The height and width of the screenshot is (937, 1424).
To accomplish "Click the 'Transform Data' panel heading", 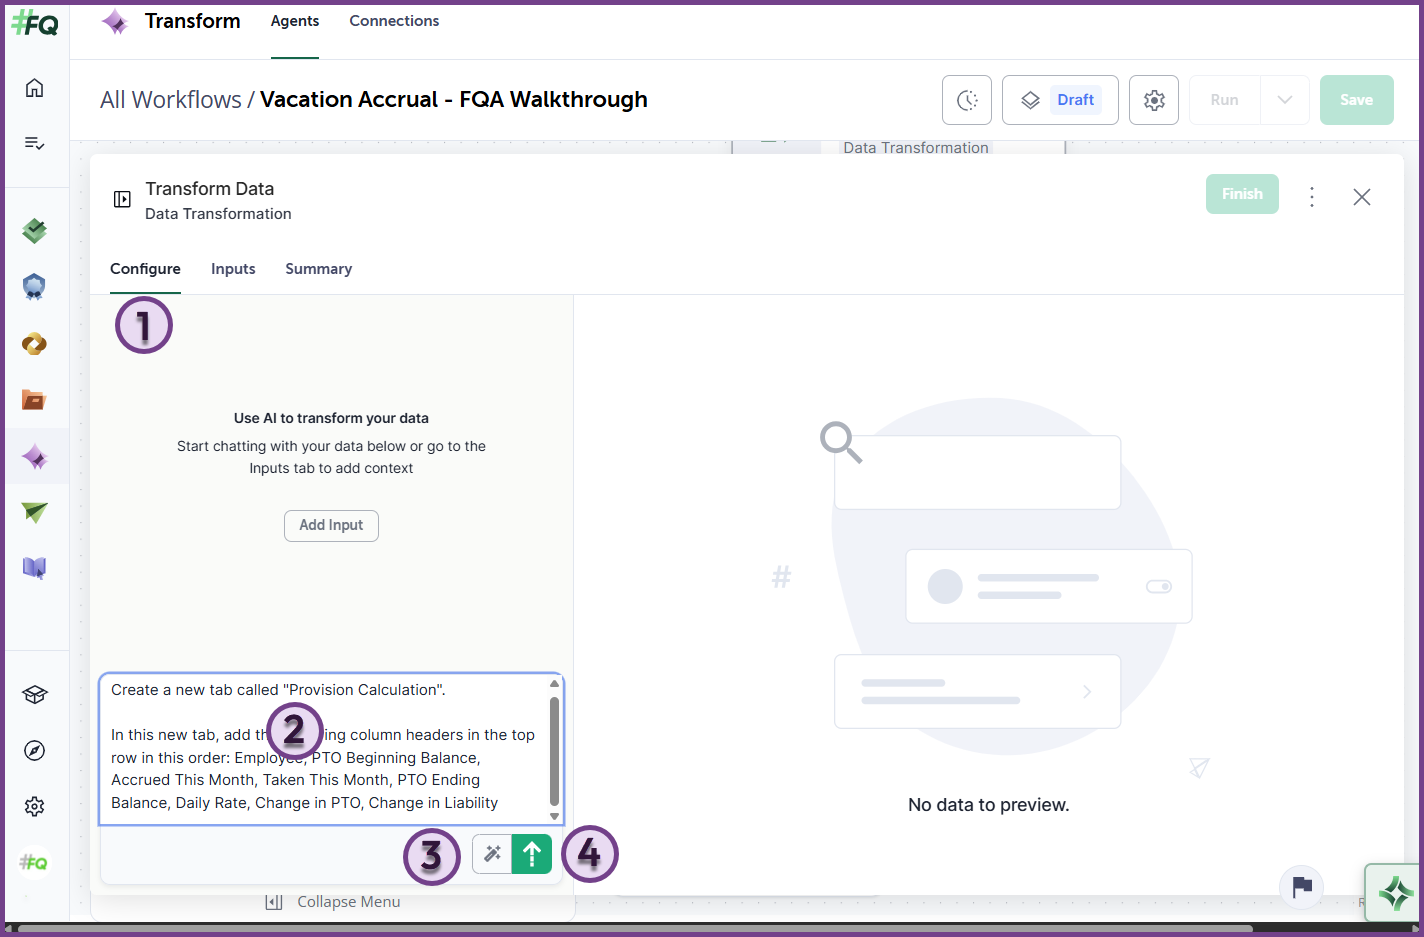I will (209, 189).
